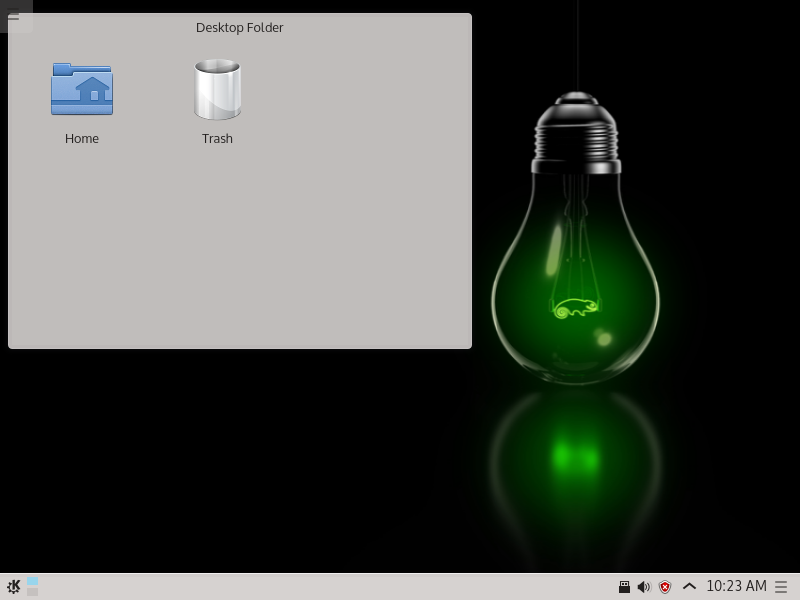800x600 pixels.
Task: Select the Trash icon
Action: tap(217, 89)
